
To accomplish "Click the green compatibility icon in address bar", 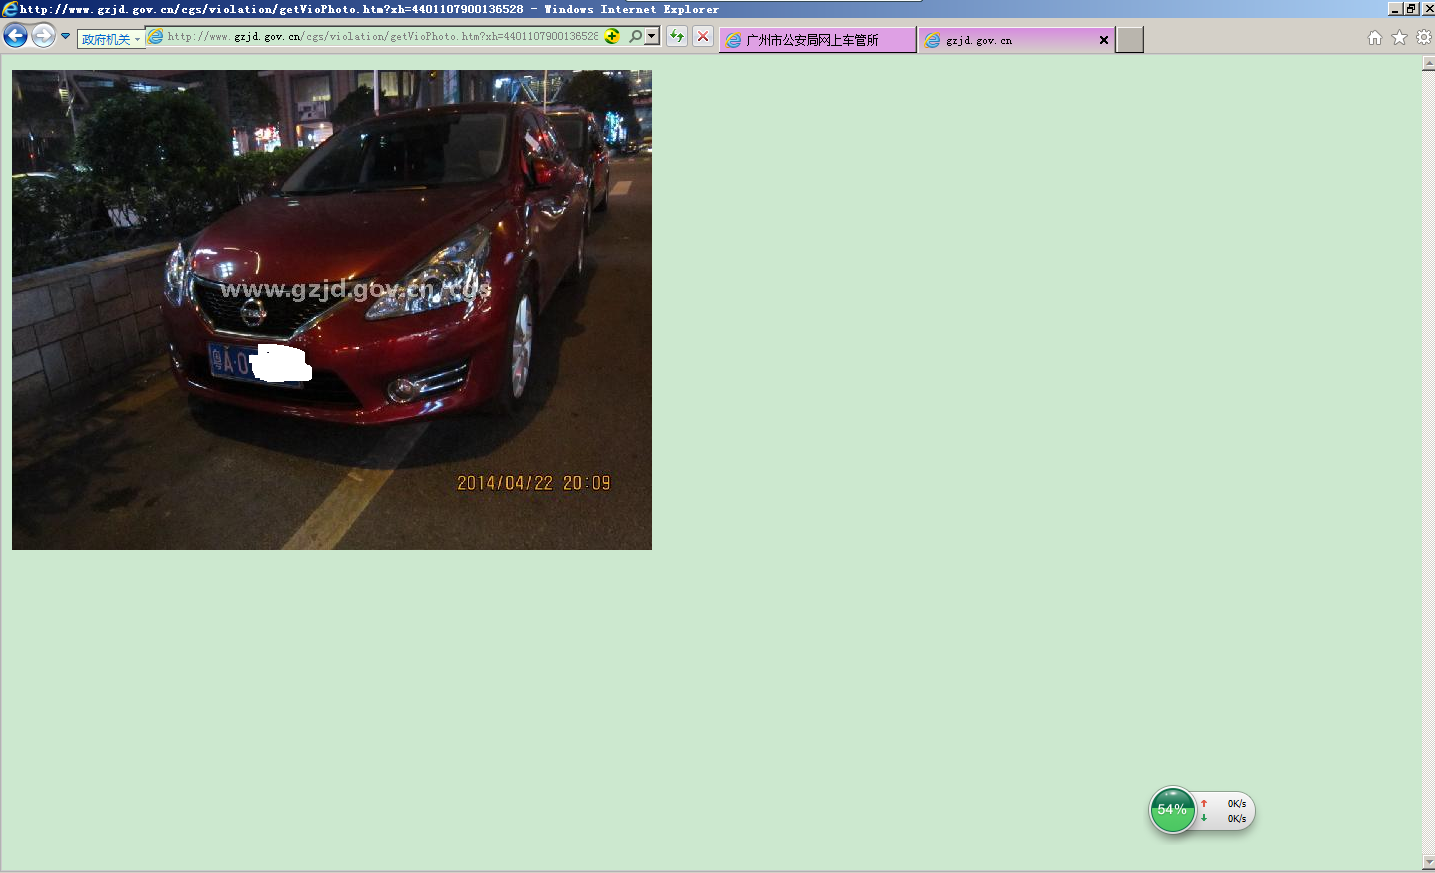I will (612, 37).
